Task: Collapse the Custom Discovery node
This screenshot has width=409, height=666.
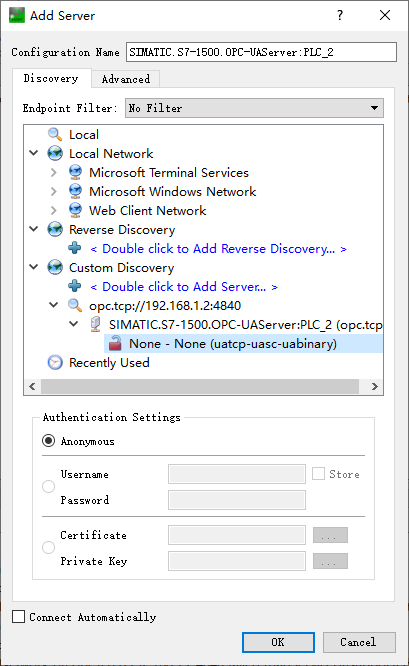Action: click(34, 267)
